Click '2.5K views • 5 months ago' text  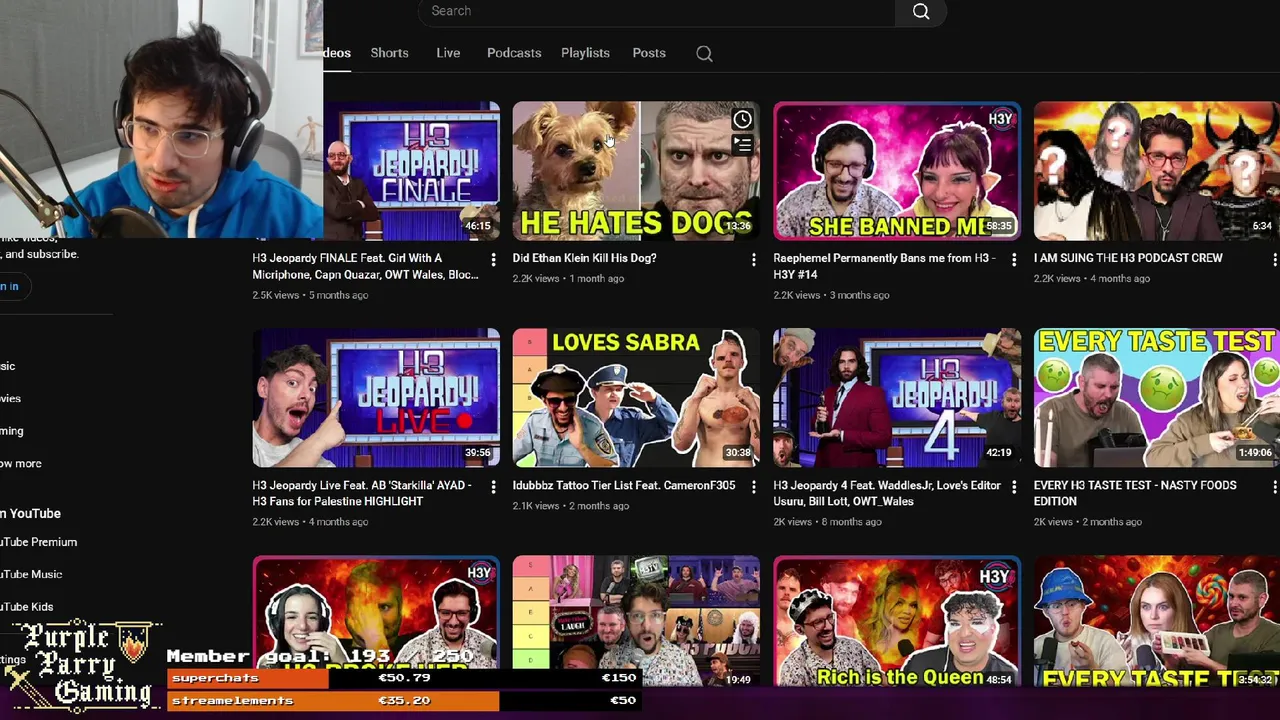coord(310,295)
